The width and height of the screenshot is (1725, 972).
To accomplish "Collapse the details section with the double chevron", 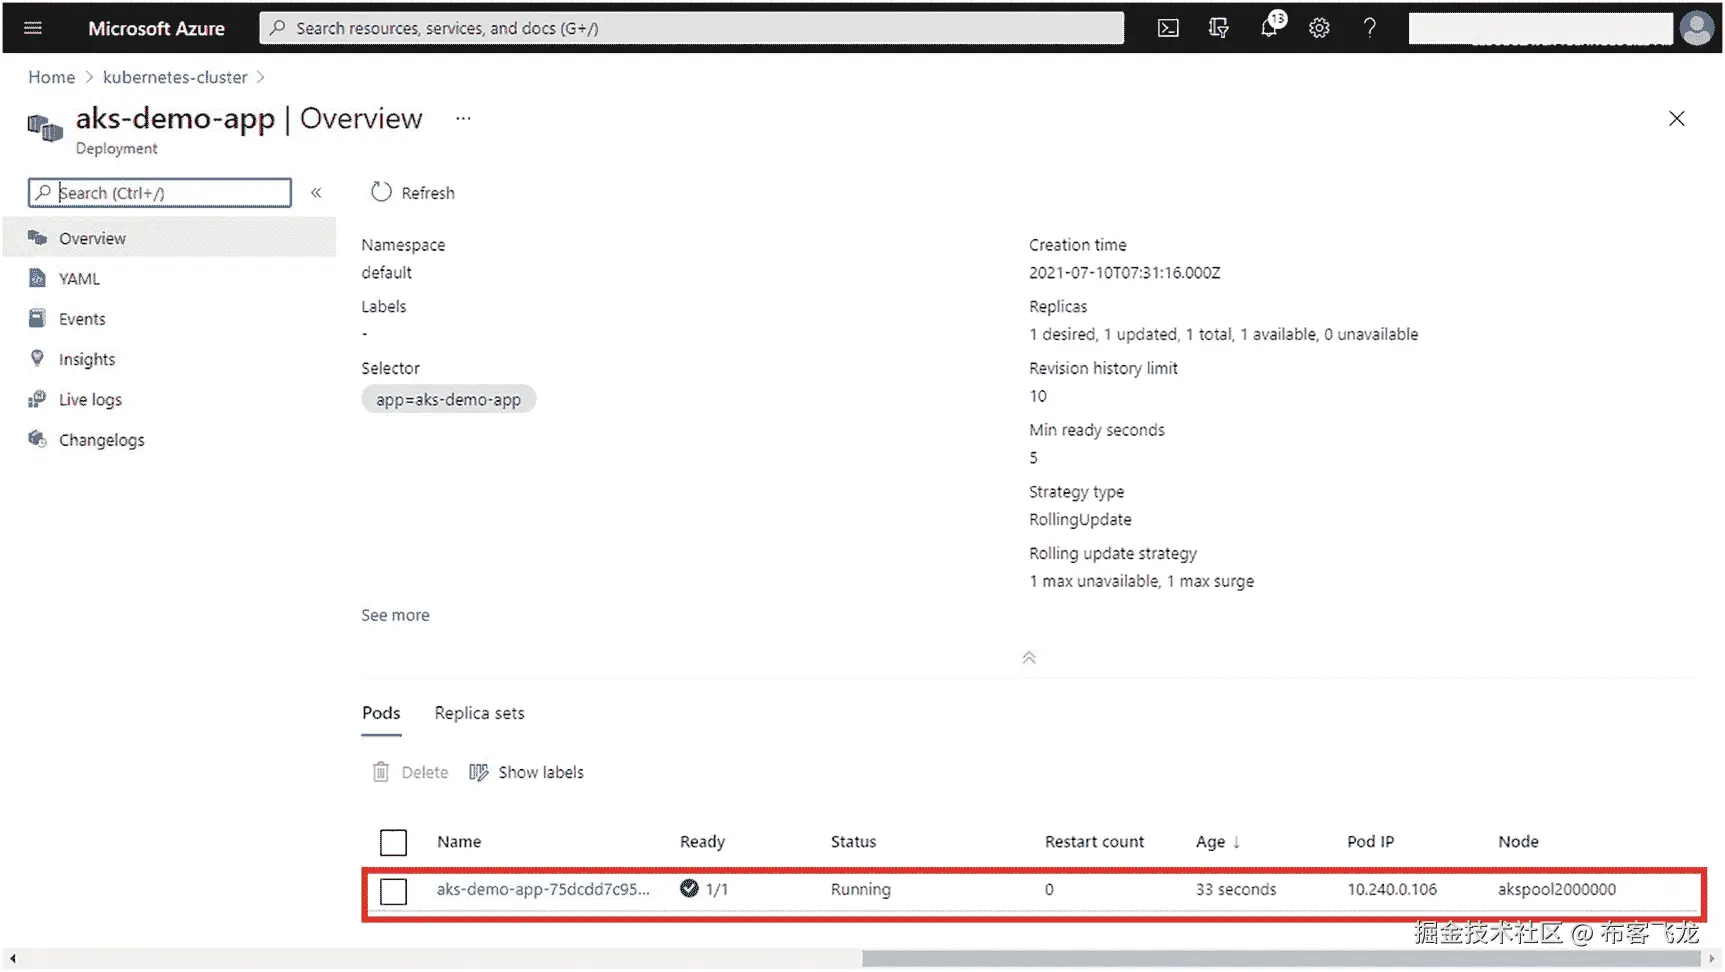I will [1029, 657].
